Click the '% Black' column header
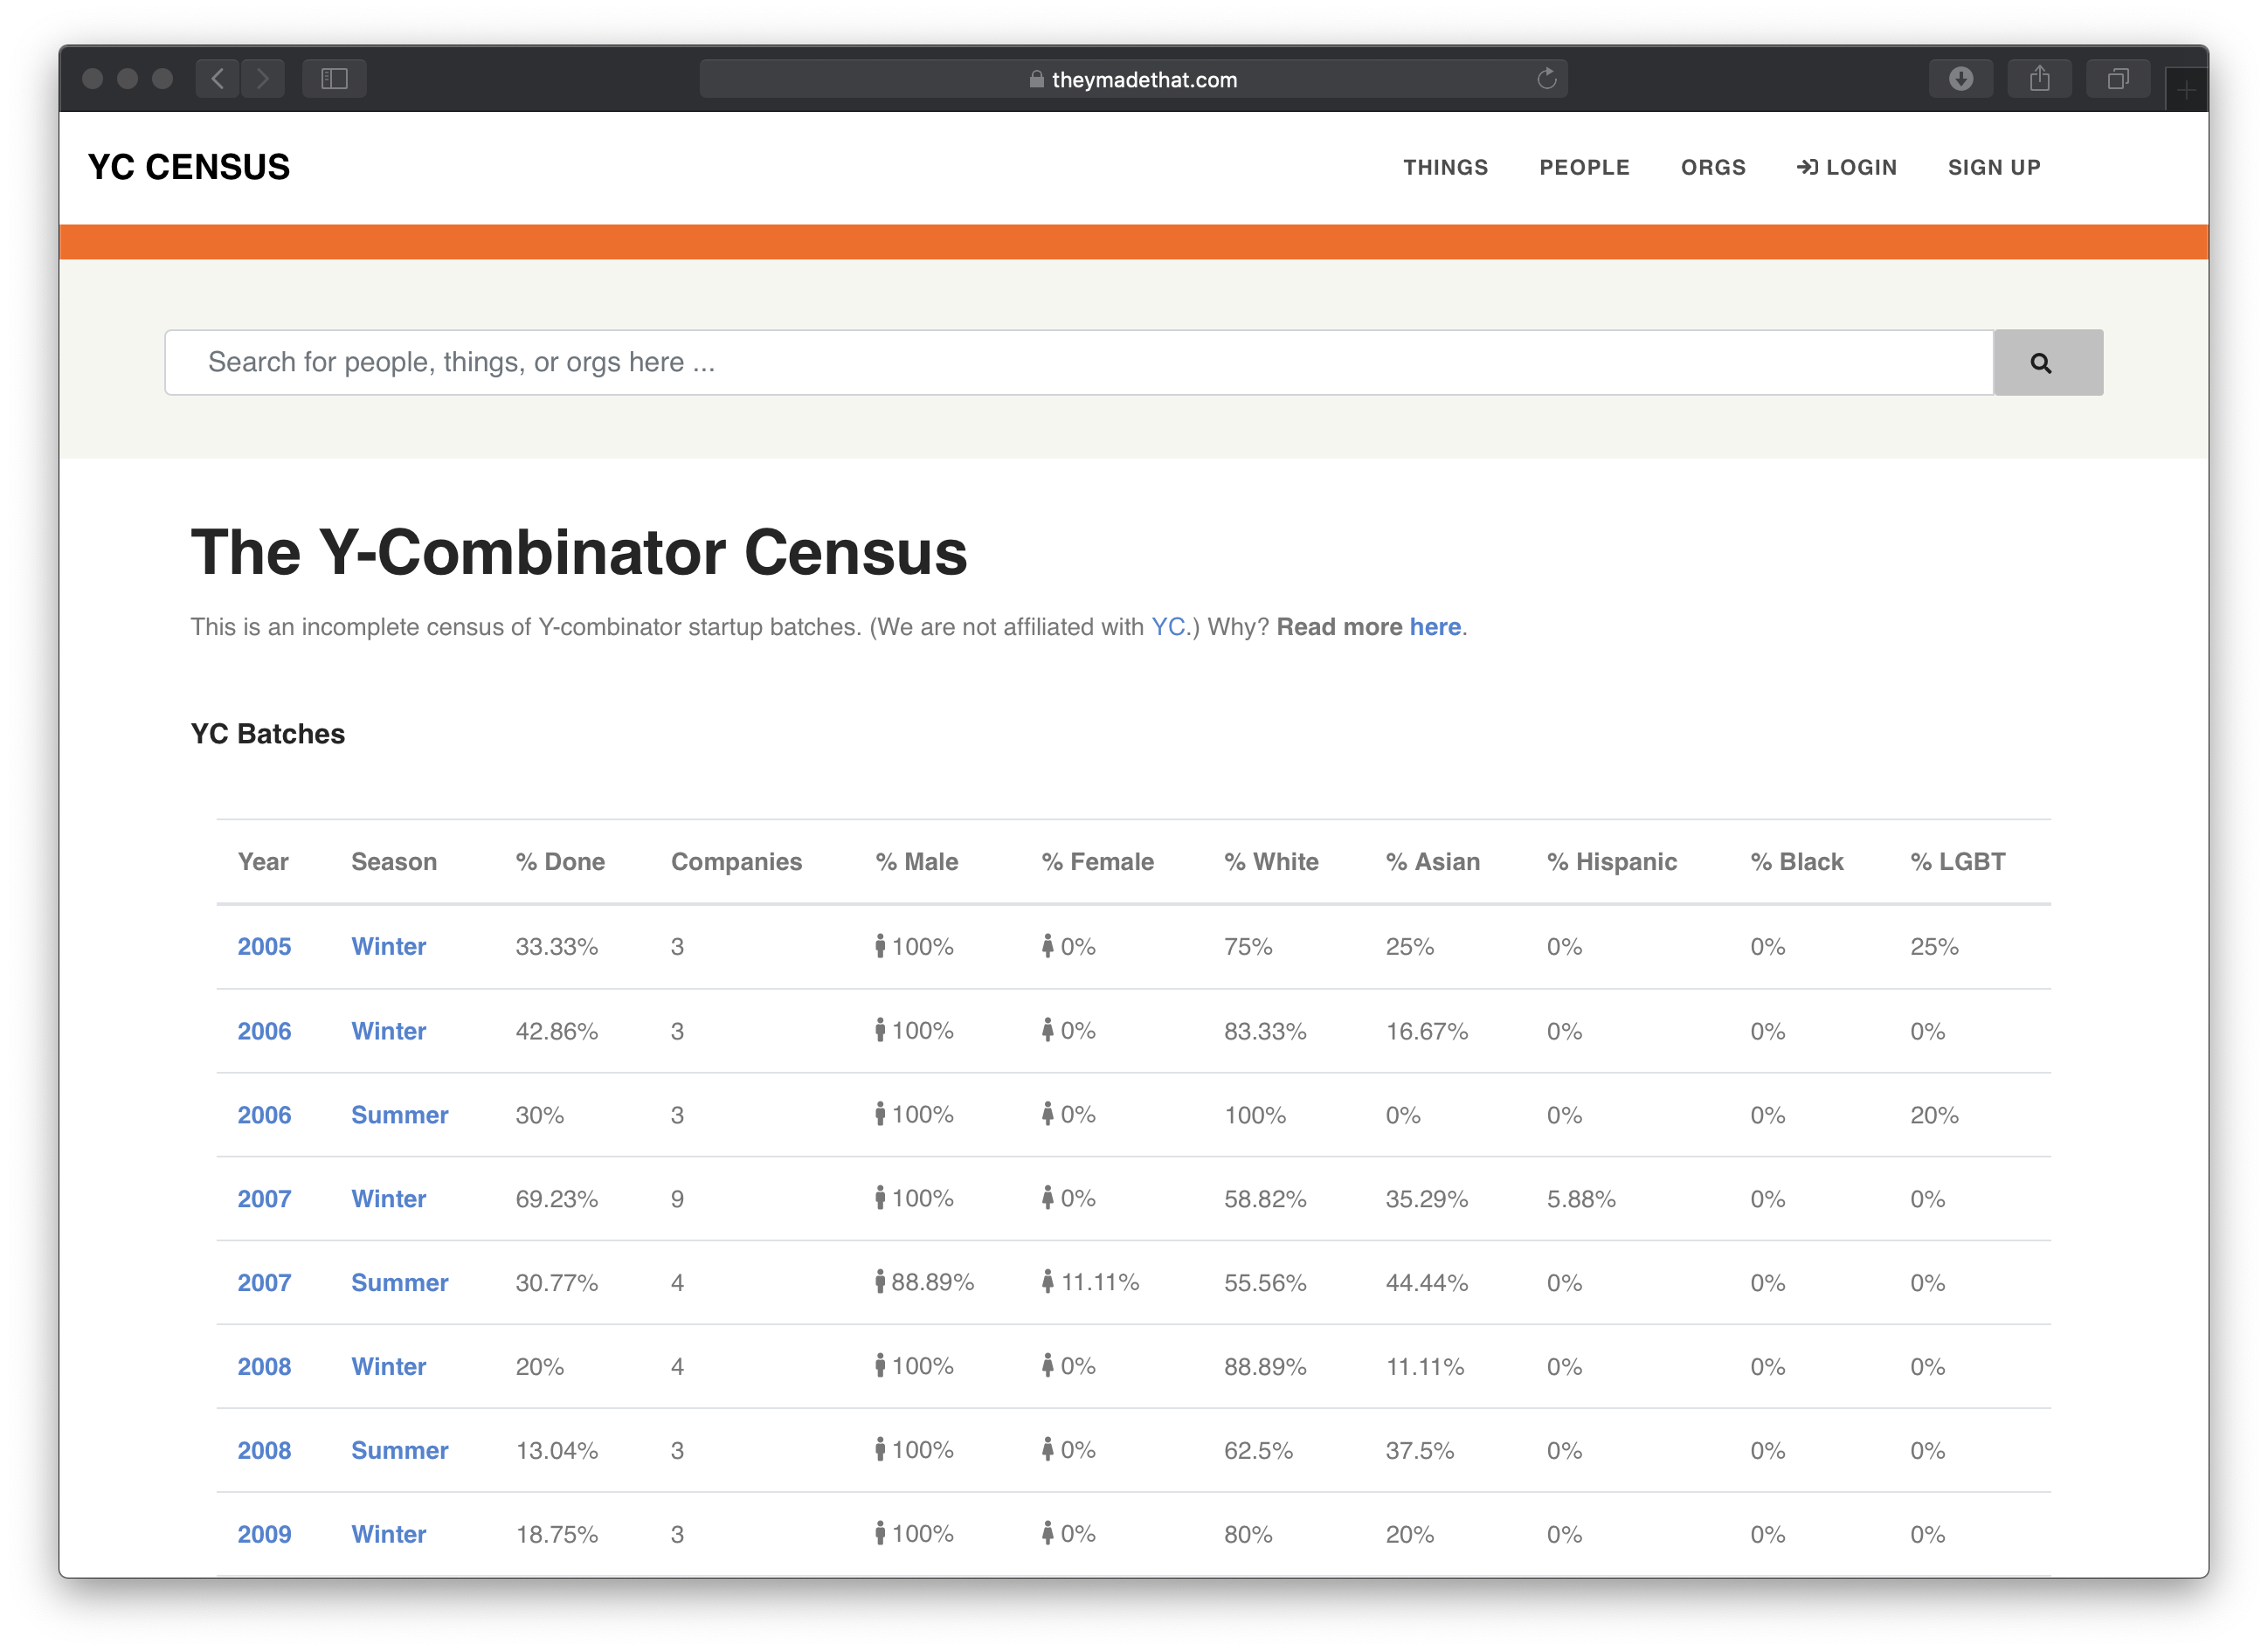The height and width of the screenshot is (1651, 2268). 1796,862
